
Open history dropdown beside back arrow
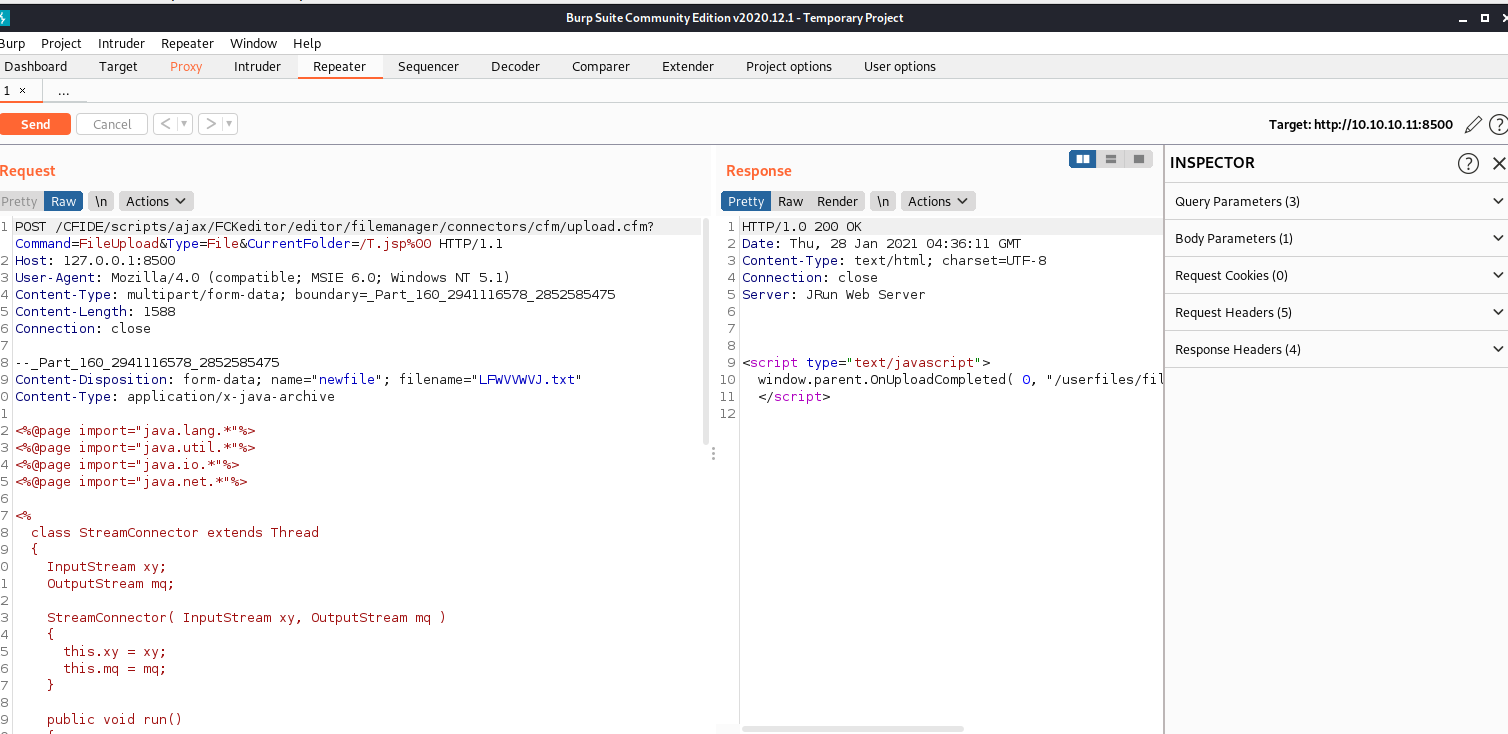[185, 124]
